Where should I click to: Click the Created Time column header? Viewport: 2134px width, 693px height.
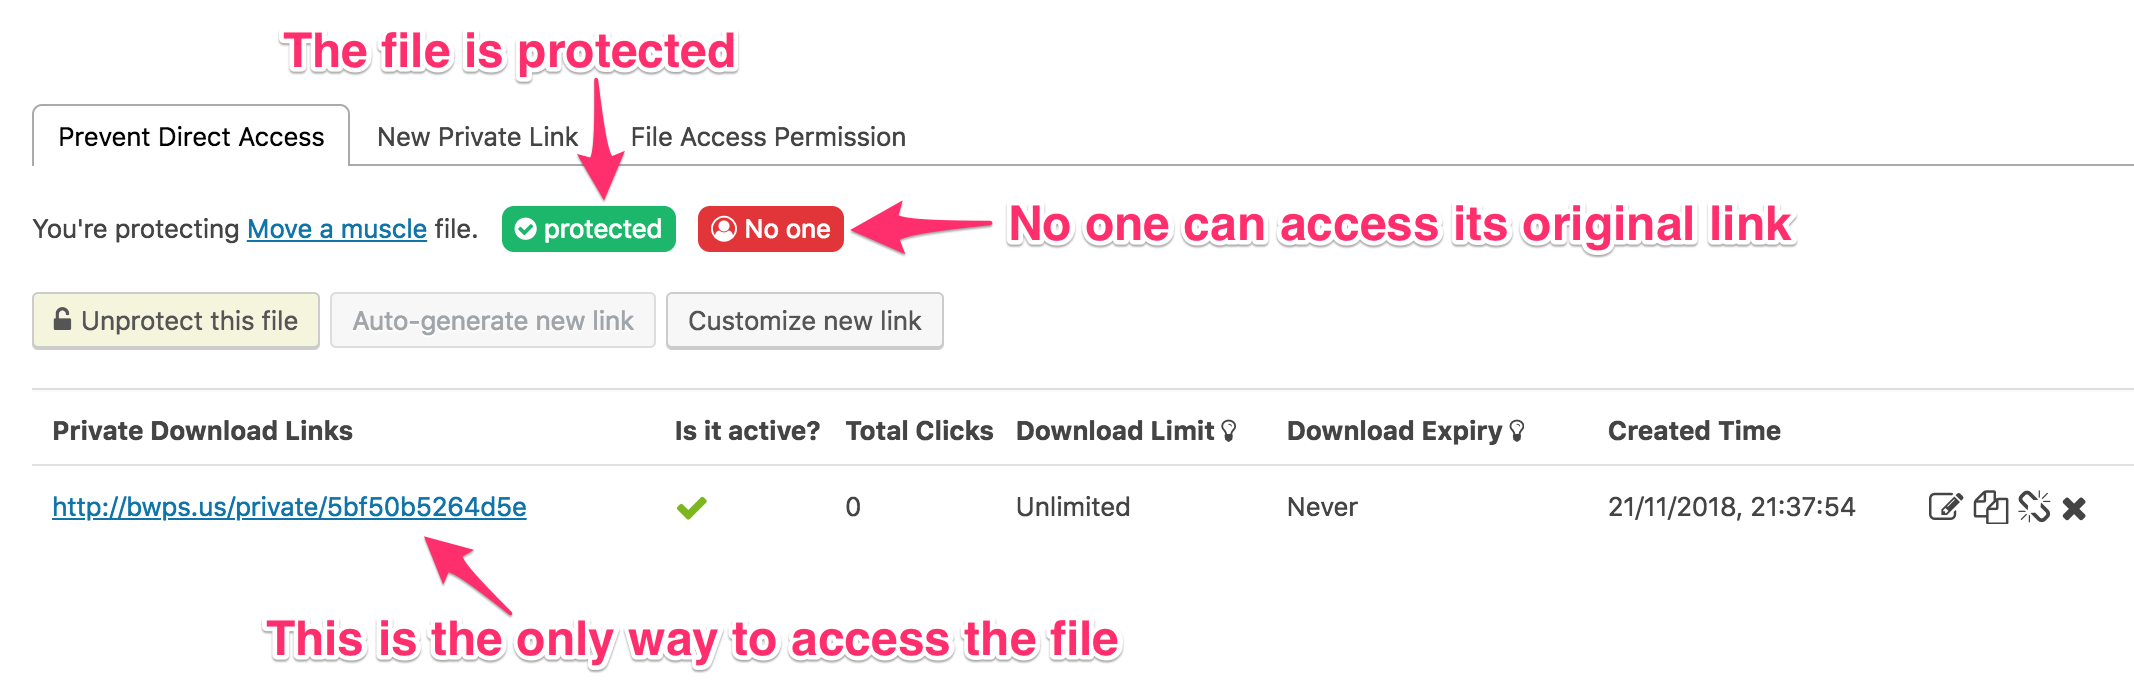click(x=1694, y=431)
